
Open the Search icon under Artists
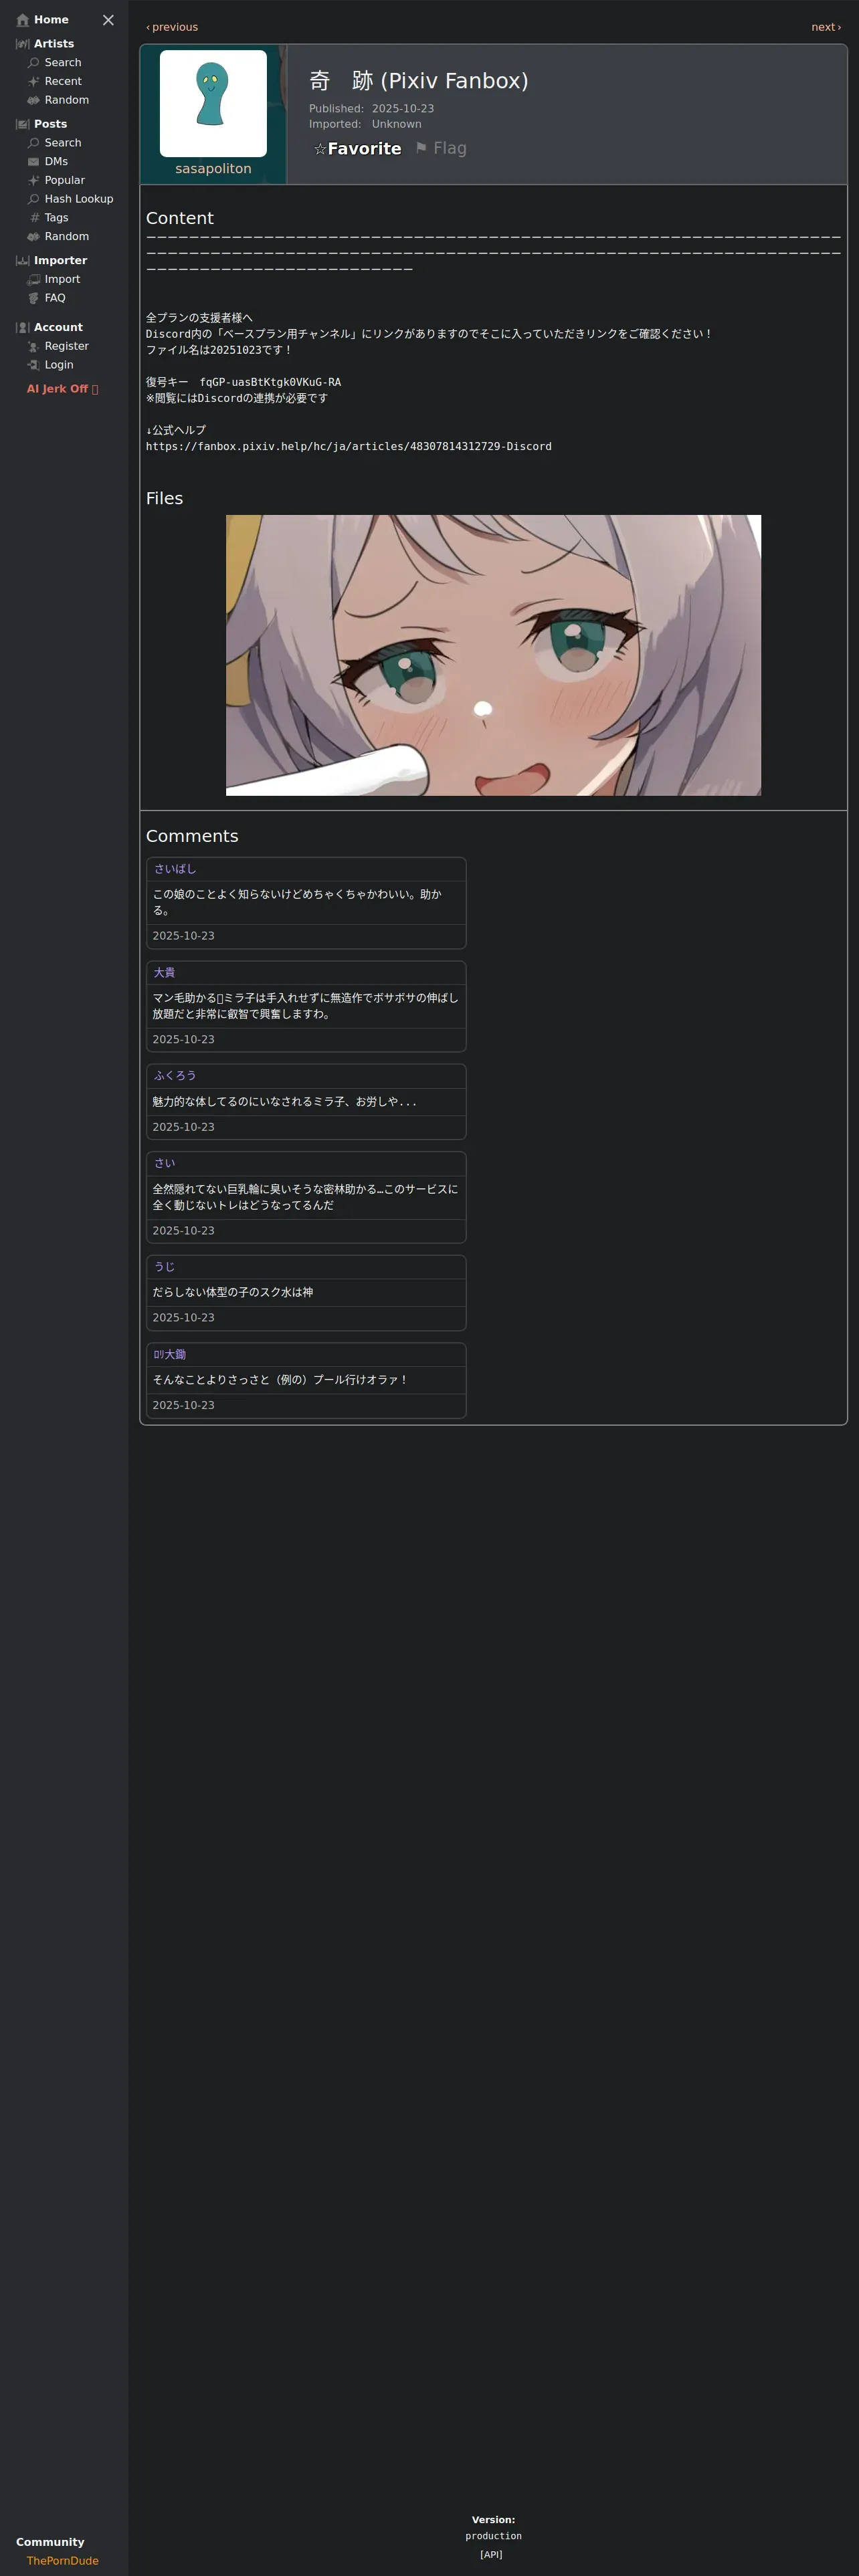click(34, 63)
